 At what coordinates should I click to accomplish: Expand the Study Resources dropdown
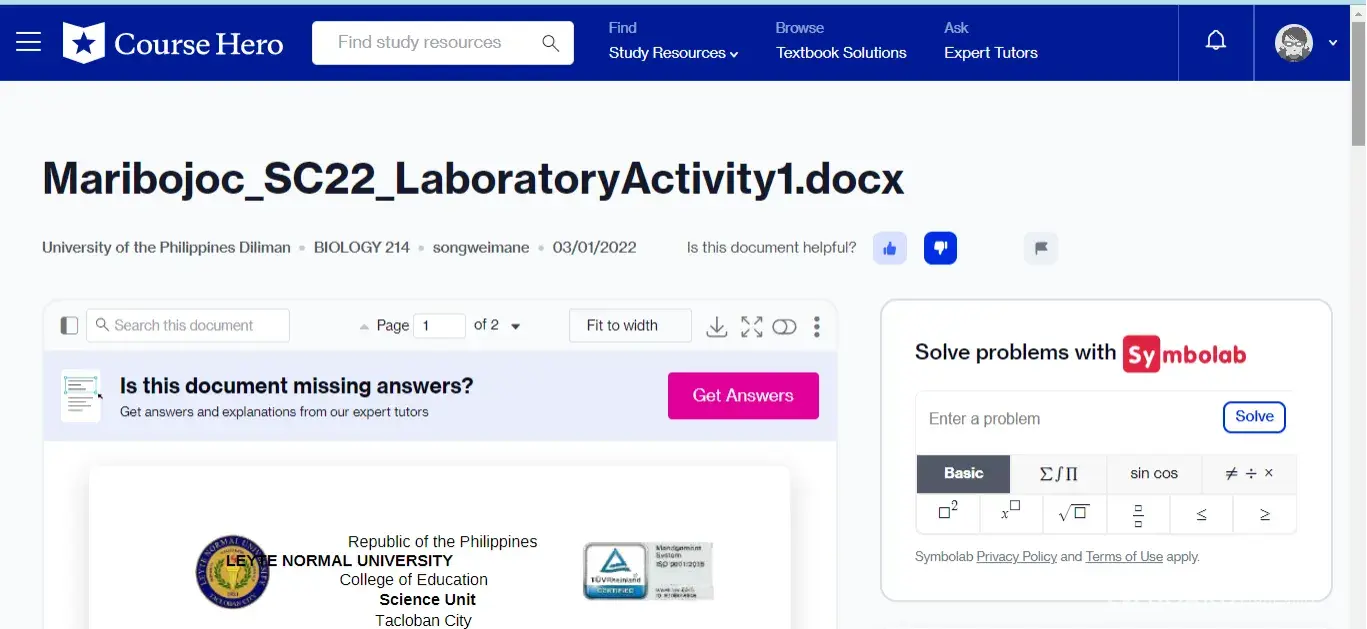point(673,53)
